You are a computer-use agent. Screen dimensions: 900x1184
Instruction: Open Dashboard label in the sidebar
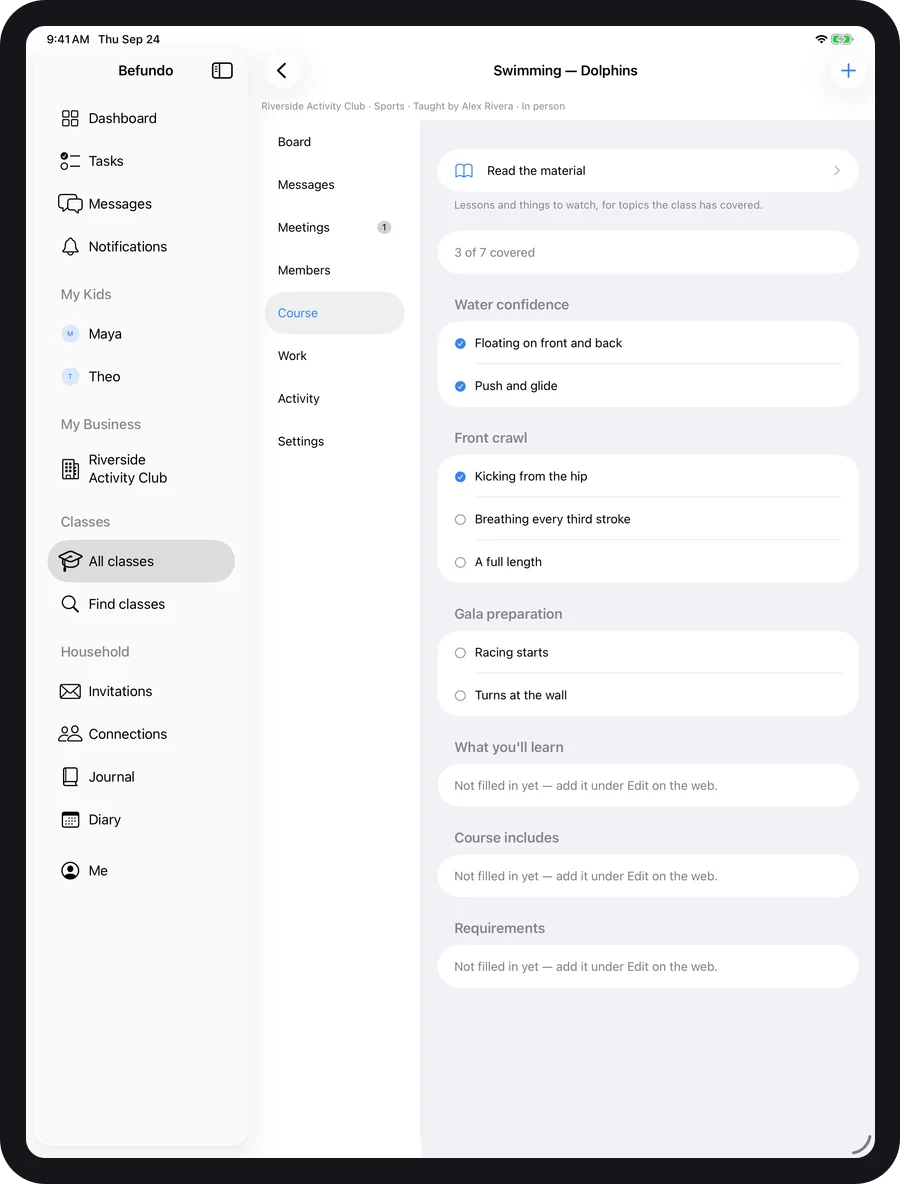click(x=122, y=119)
